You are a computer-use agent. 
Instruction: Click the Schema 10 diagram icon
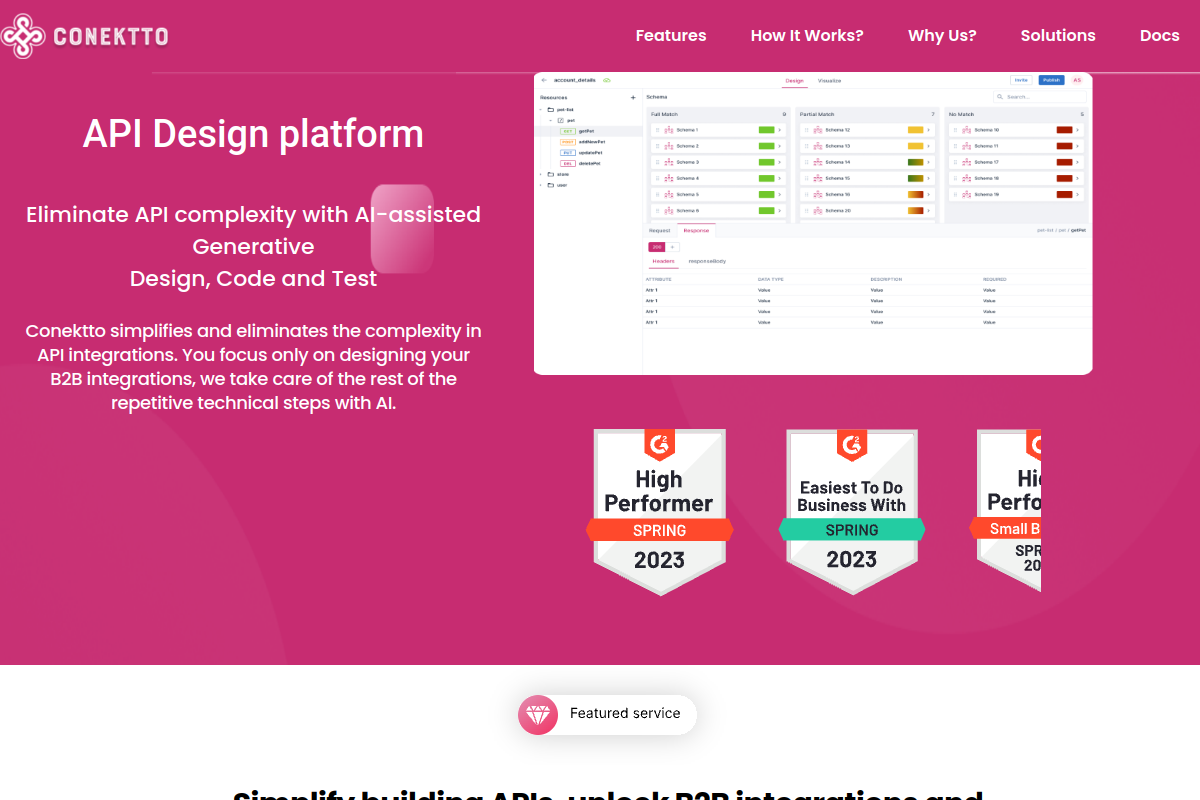(966, 130)
